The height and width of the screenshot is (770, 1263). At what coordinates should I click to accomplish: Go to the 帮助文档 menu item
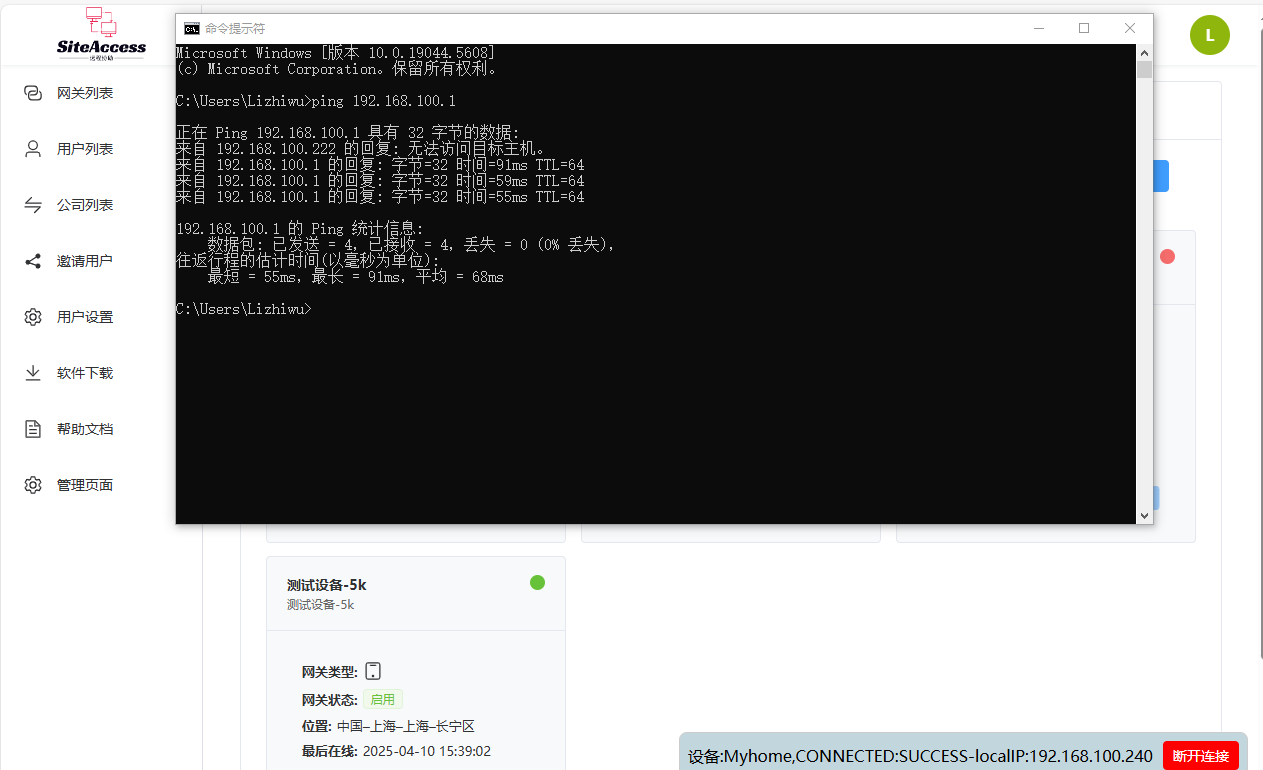tap(85, 429)
